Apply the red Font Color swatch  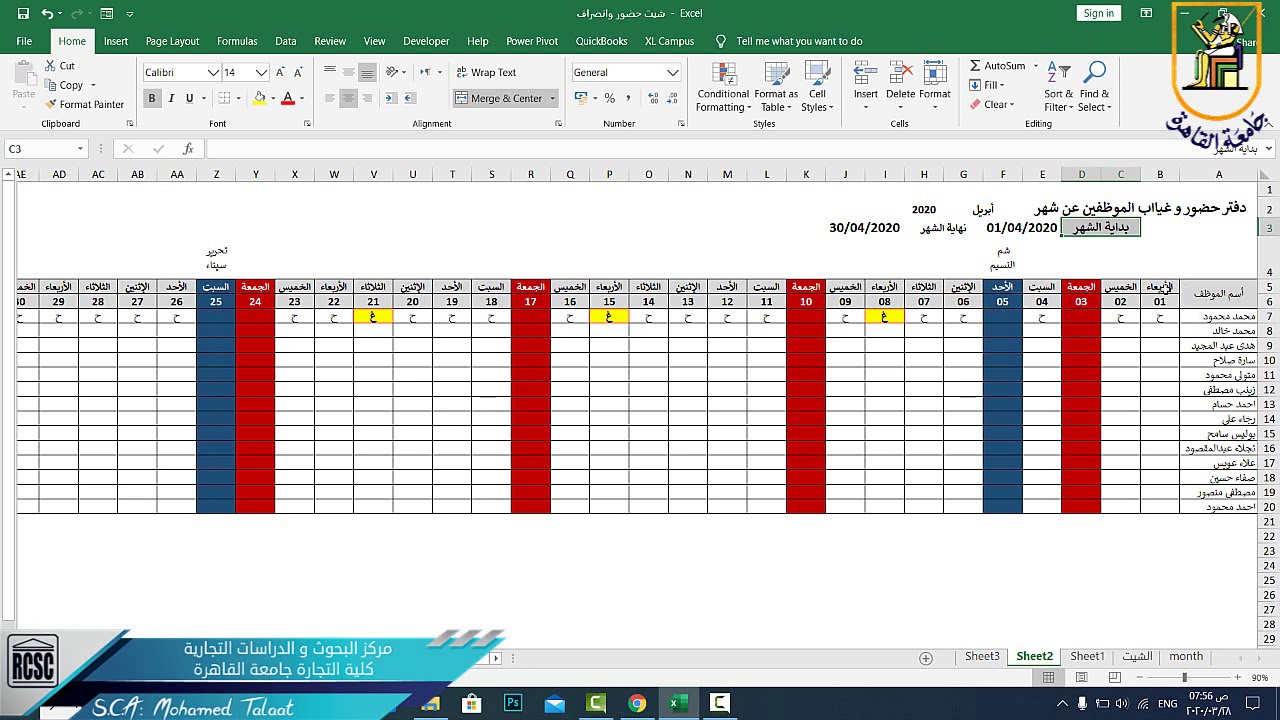click(x=288, y=98)
